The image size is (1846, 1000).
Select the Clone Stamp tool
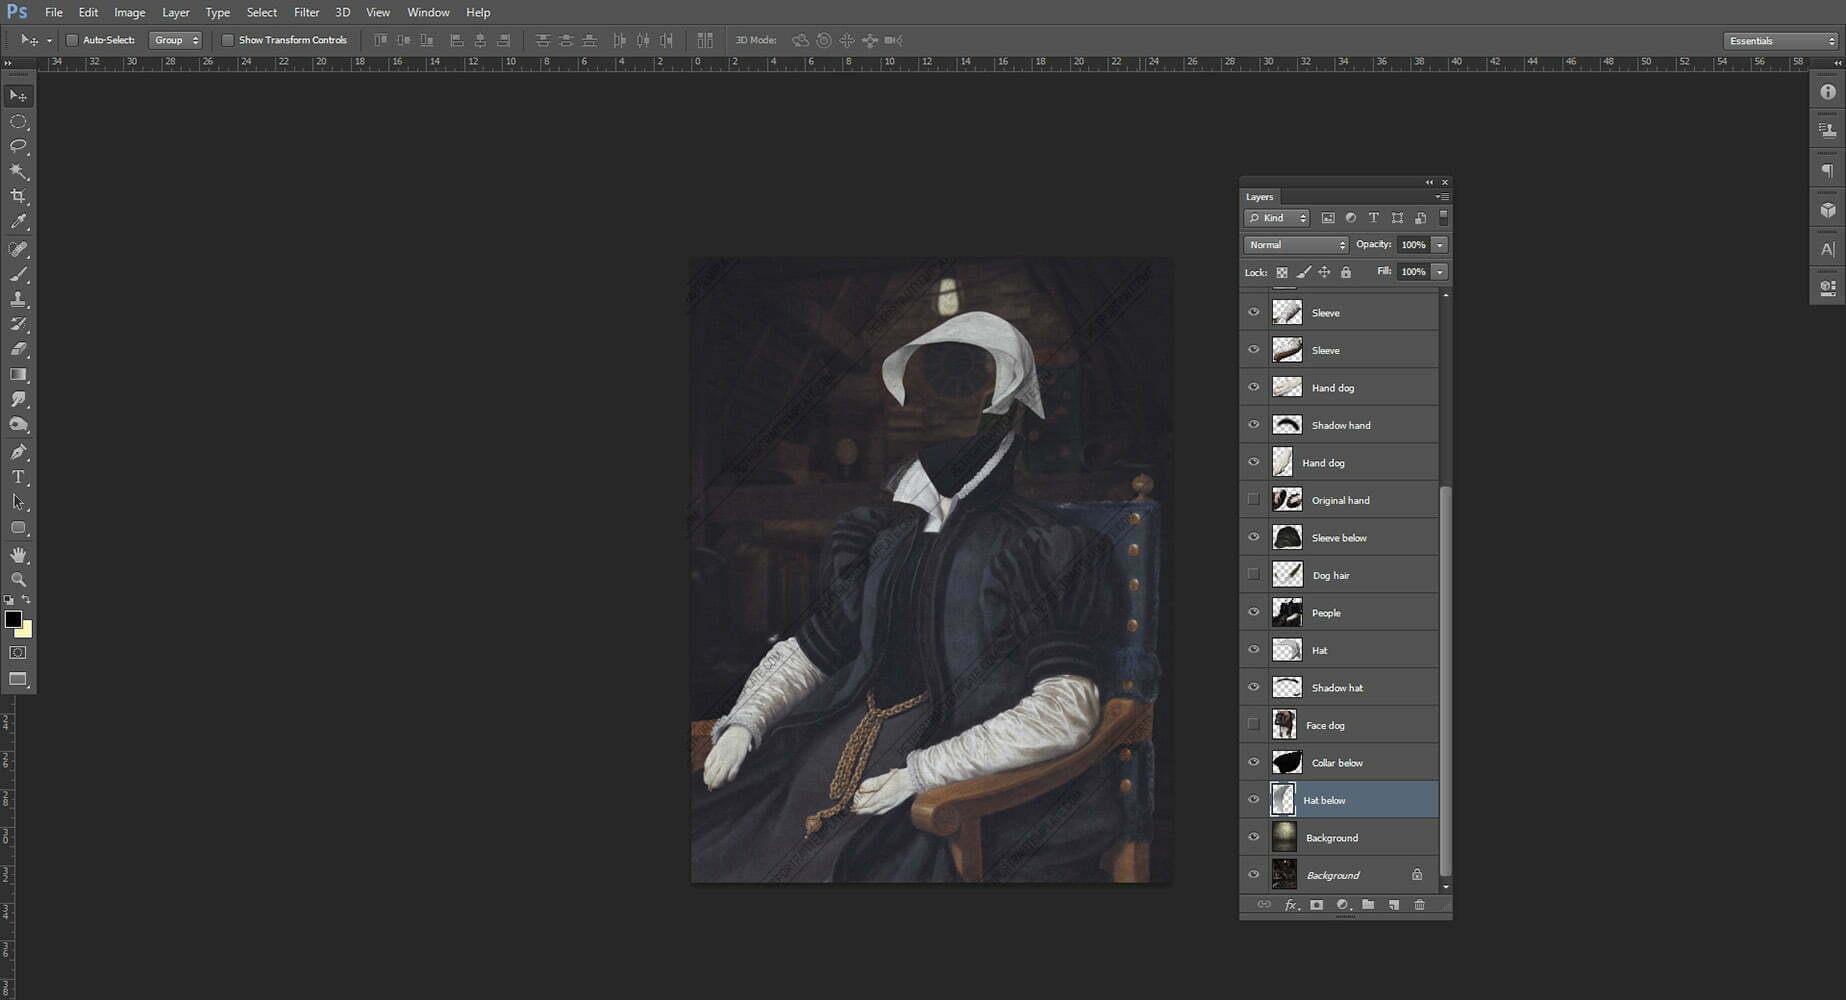(x=18, y=299)
